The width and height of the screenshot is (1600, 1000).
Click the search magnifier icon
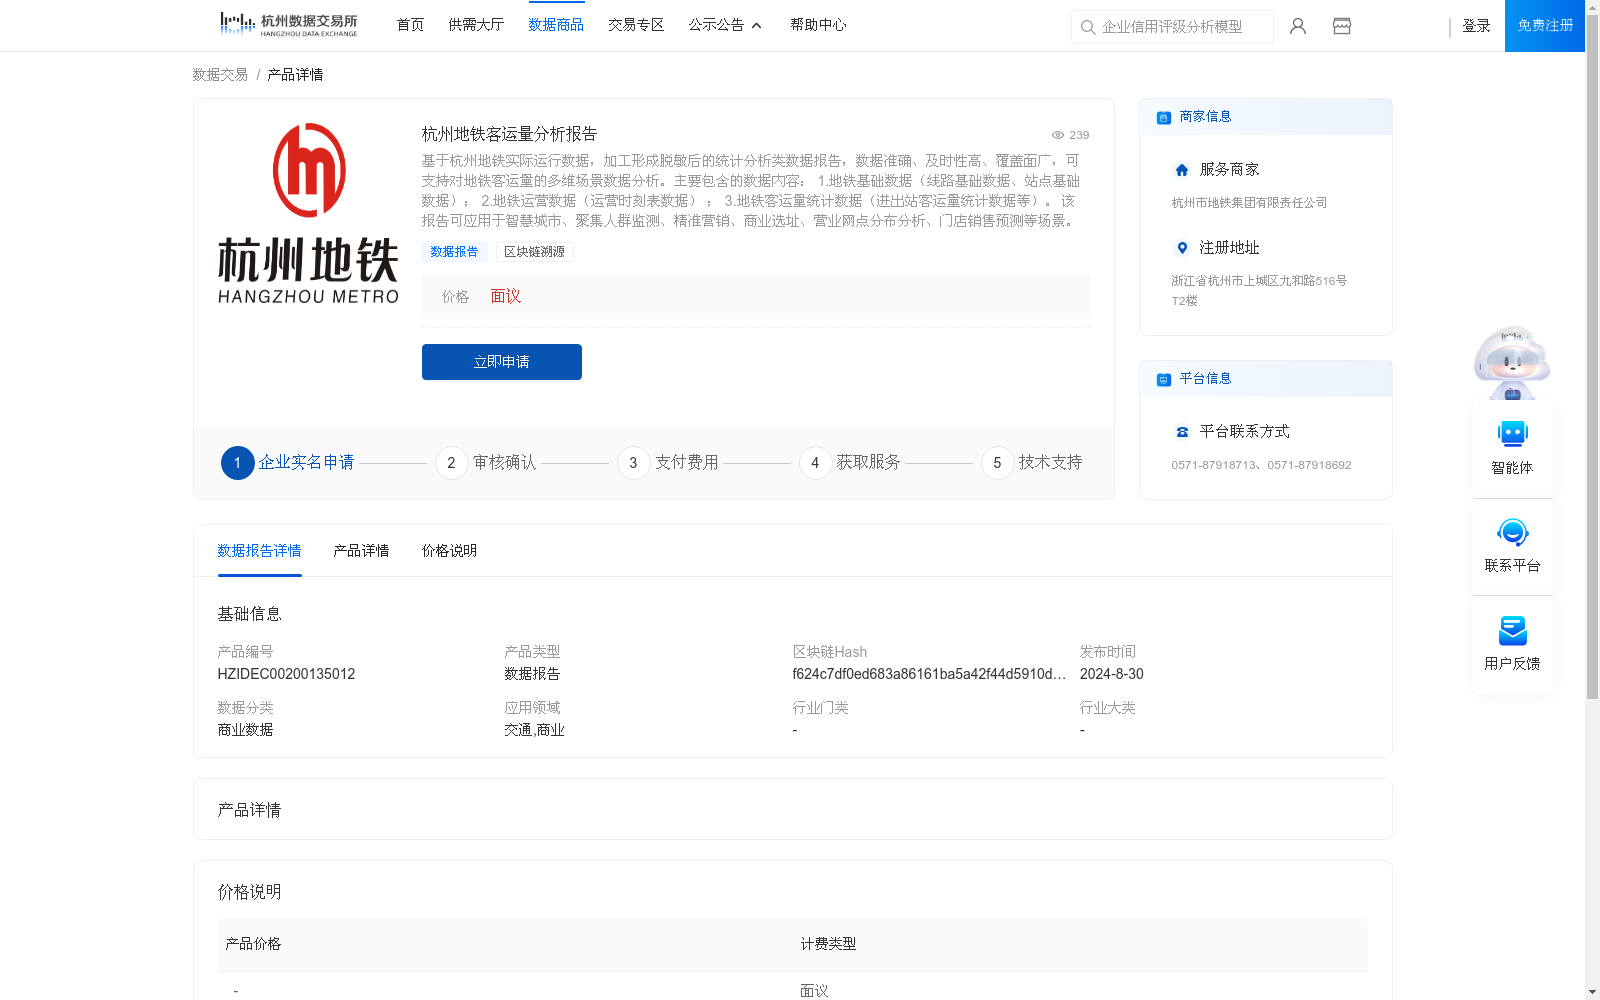pos(1088,27)
